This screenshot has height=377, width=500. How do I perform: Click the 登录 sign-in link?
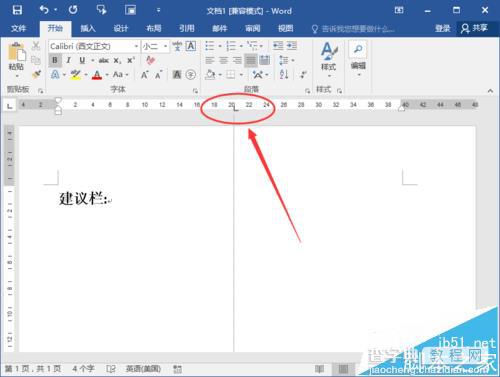click(x=443, y=28)
